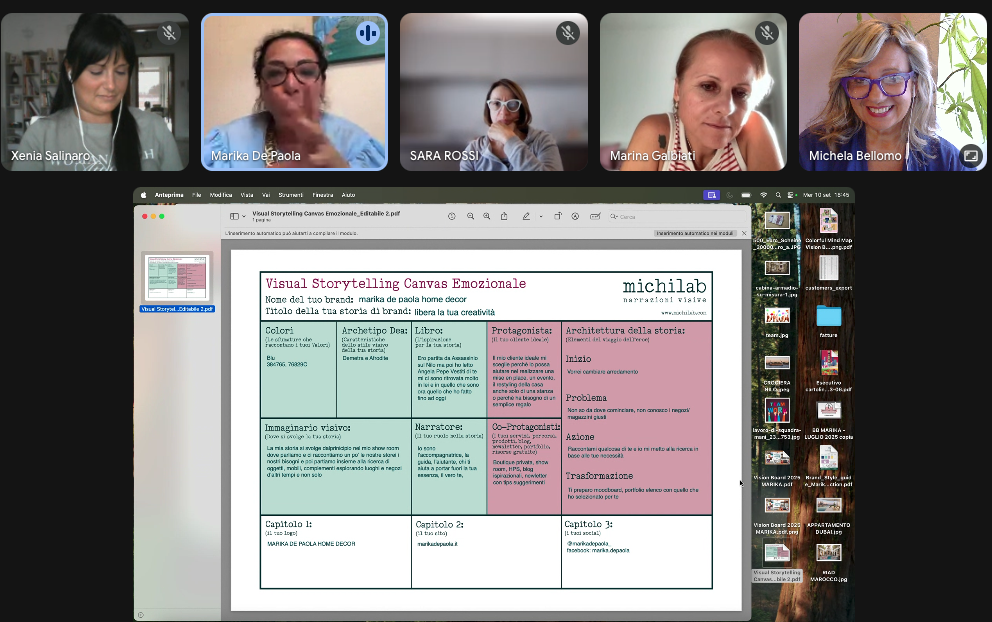Open the Vista menu in the menu bar
This screenshot has height=622, width=992.
coord(246,195)
